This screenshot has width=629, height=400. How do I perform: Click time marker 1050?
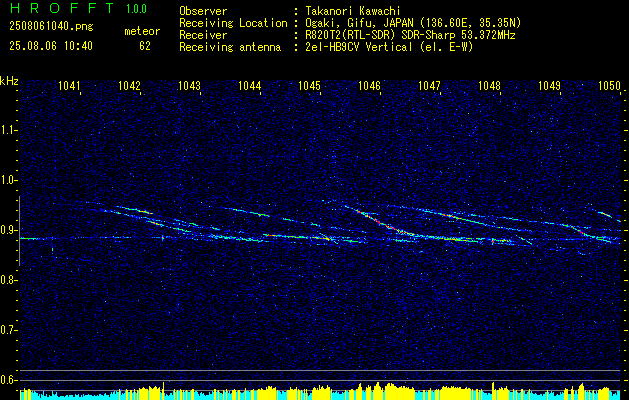pos(610,86)
